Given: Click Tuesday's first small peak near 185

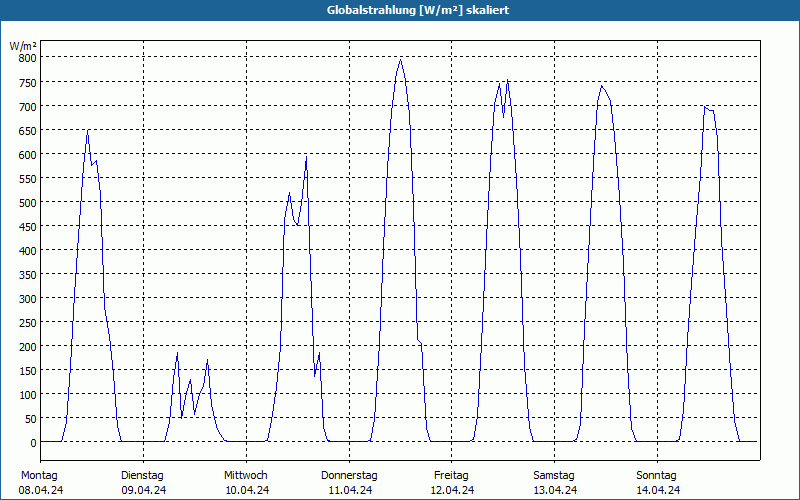Looking at the screenshot, I should point(177,353).
